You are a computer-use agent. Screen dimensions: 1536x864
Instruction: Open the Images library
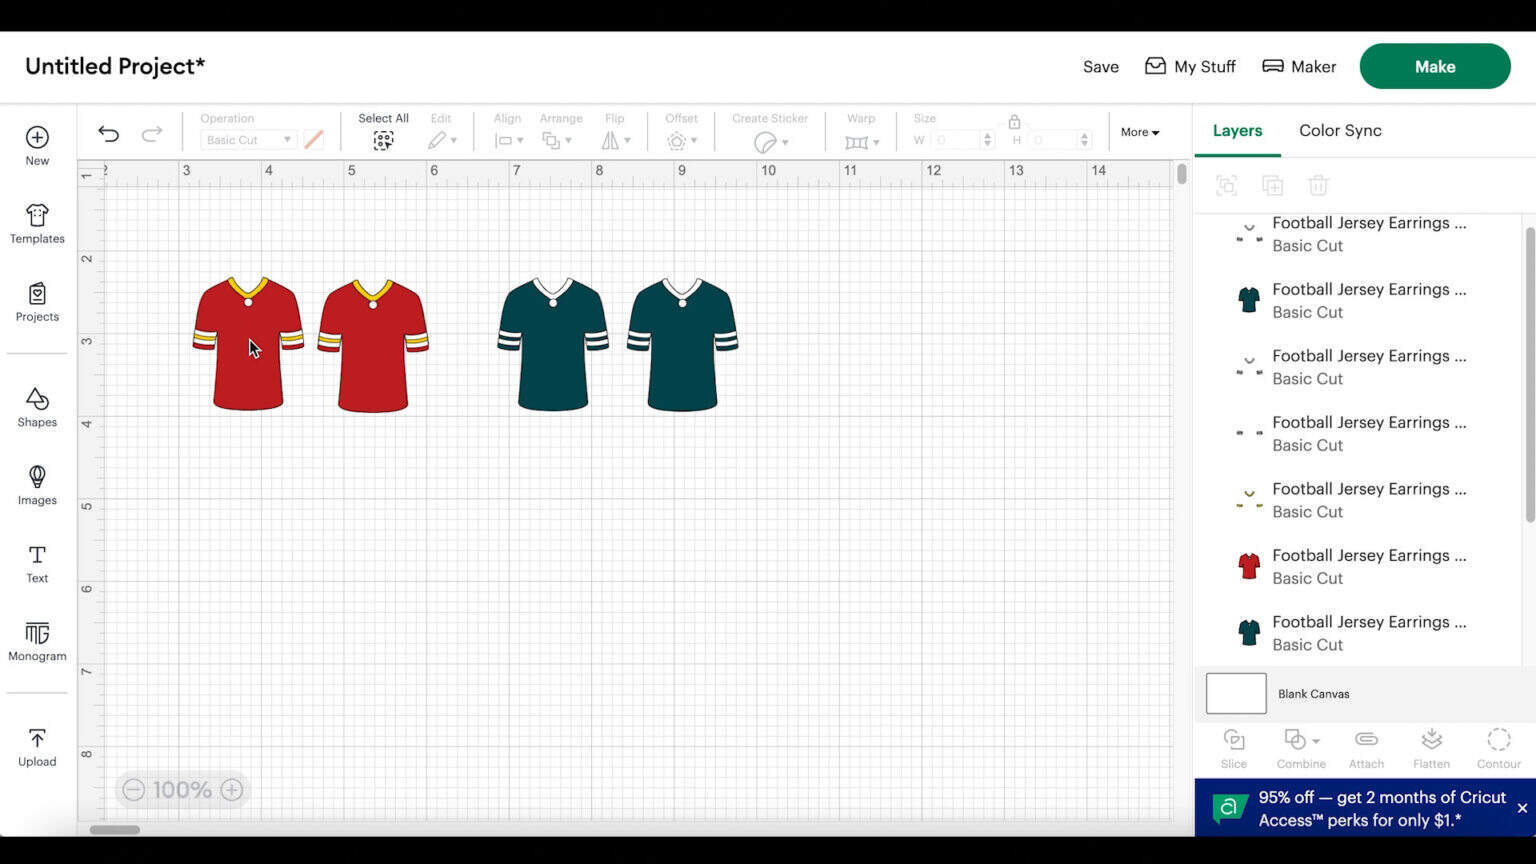(x=37, y=485)
